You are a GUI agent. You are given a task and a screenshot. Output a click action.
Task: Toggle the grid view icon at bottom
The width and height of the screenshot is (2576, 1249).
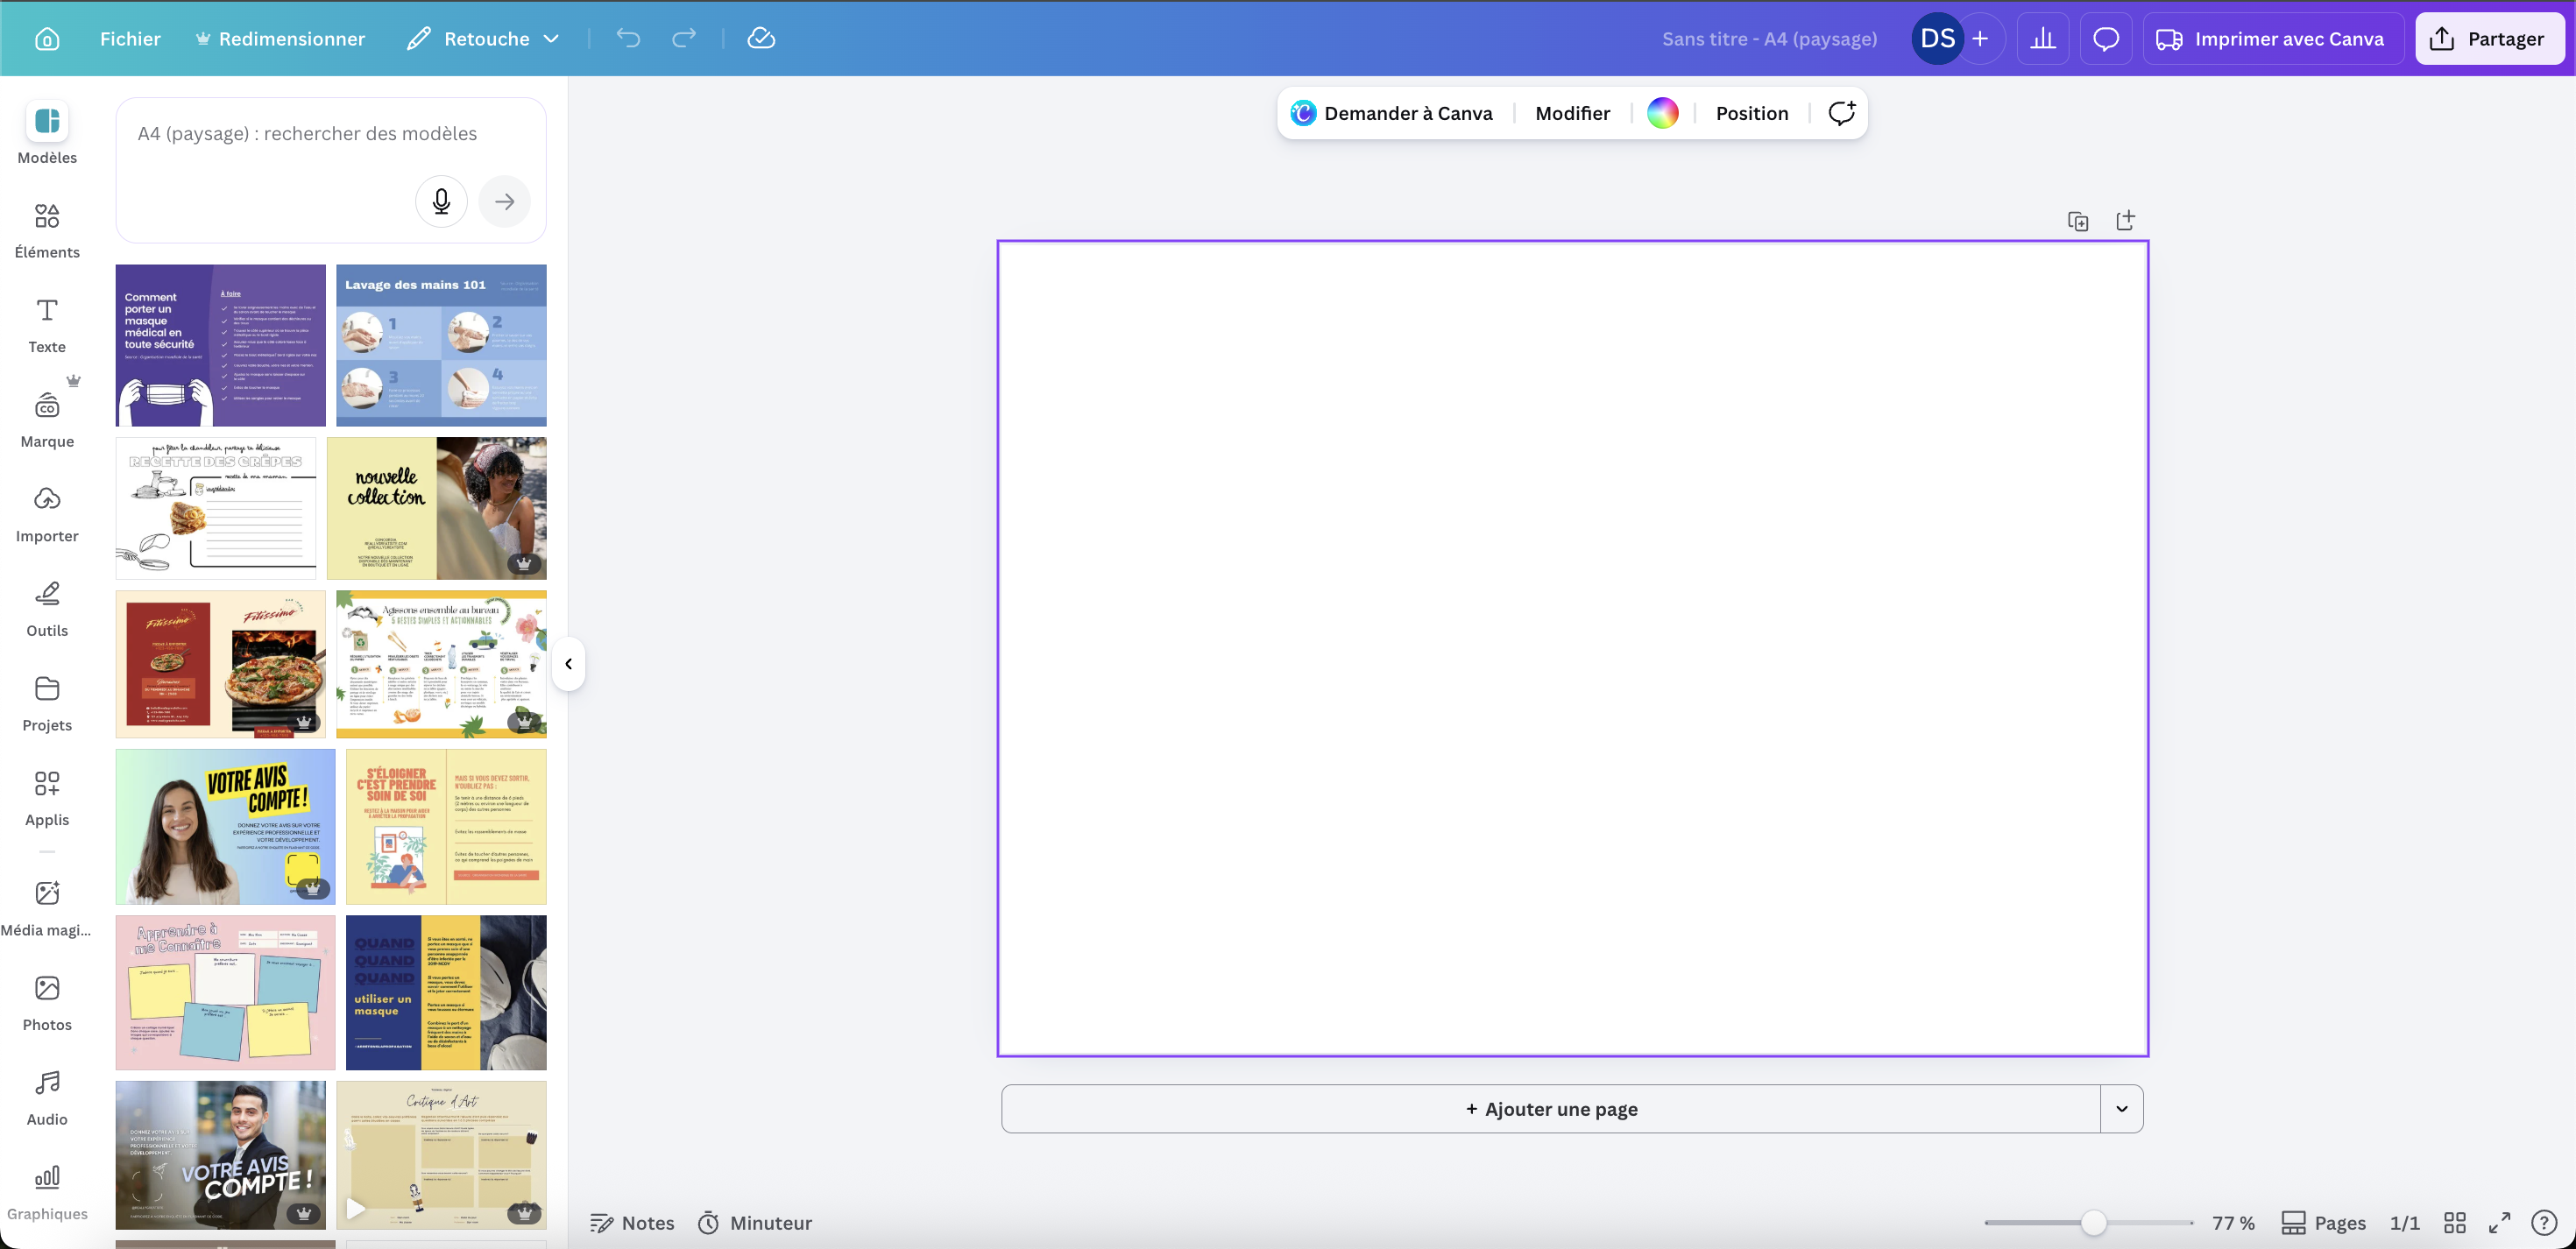2454,1222
